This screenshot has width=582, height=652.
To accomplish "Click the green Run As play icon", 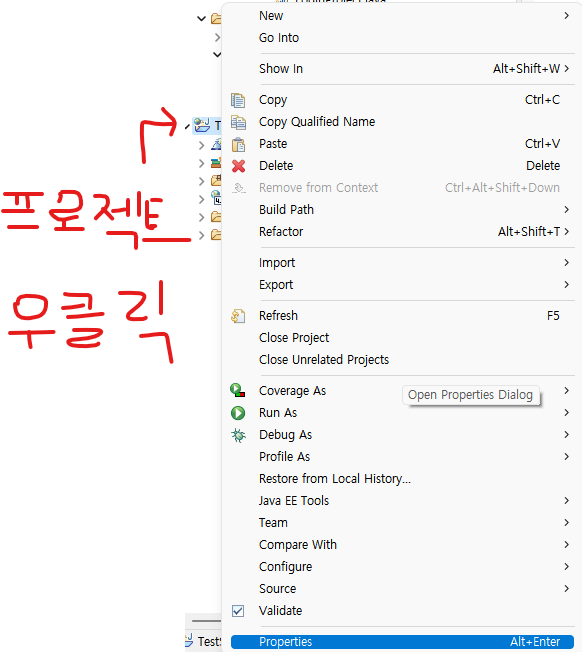I will (238, 413).
